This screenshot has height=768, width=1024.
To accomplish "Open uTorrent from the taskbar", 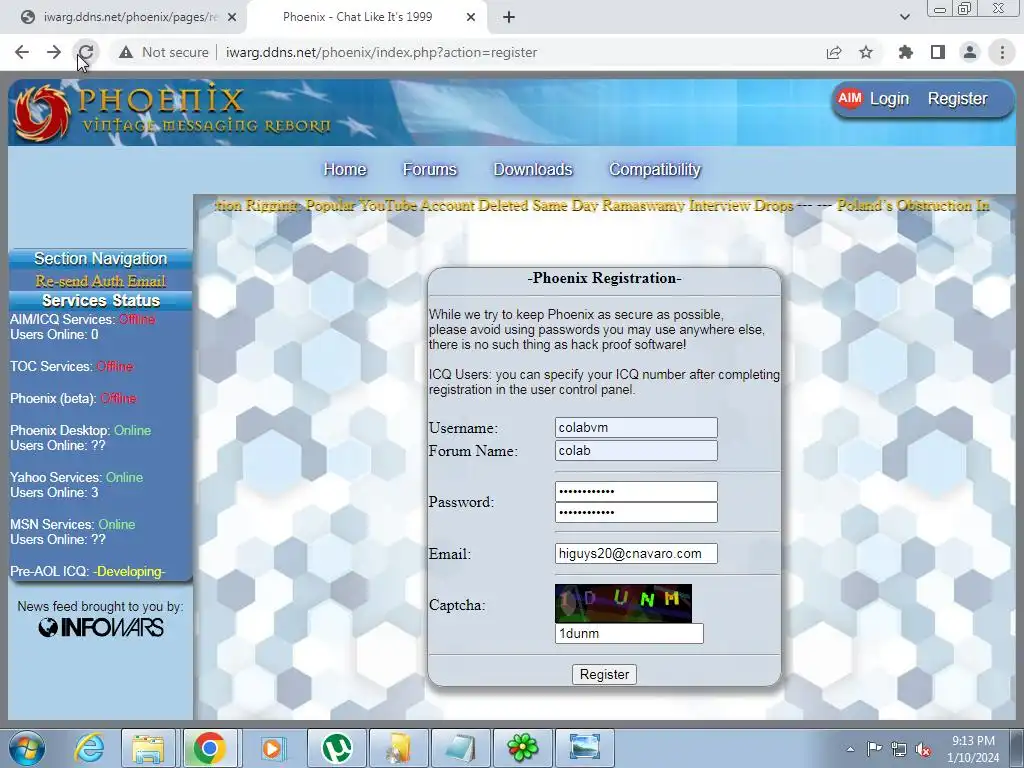I will point(336,748).
